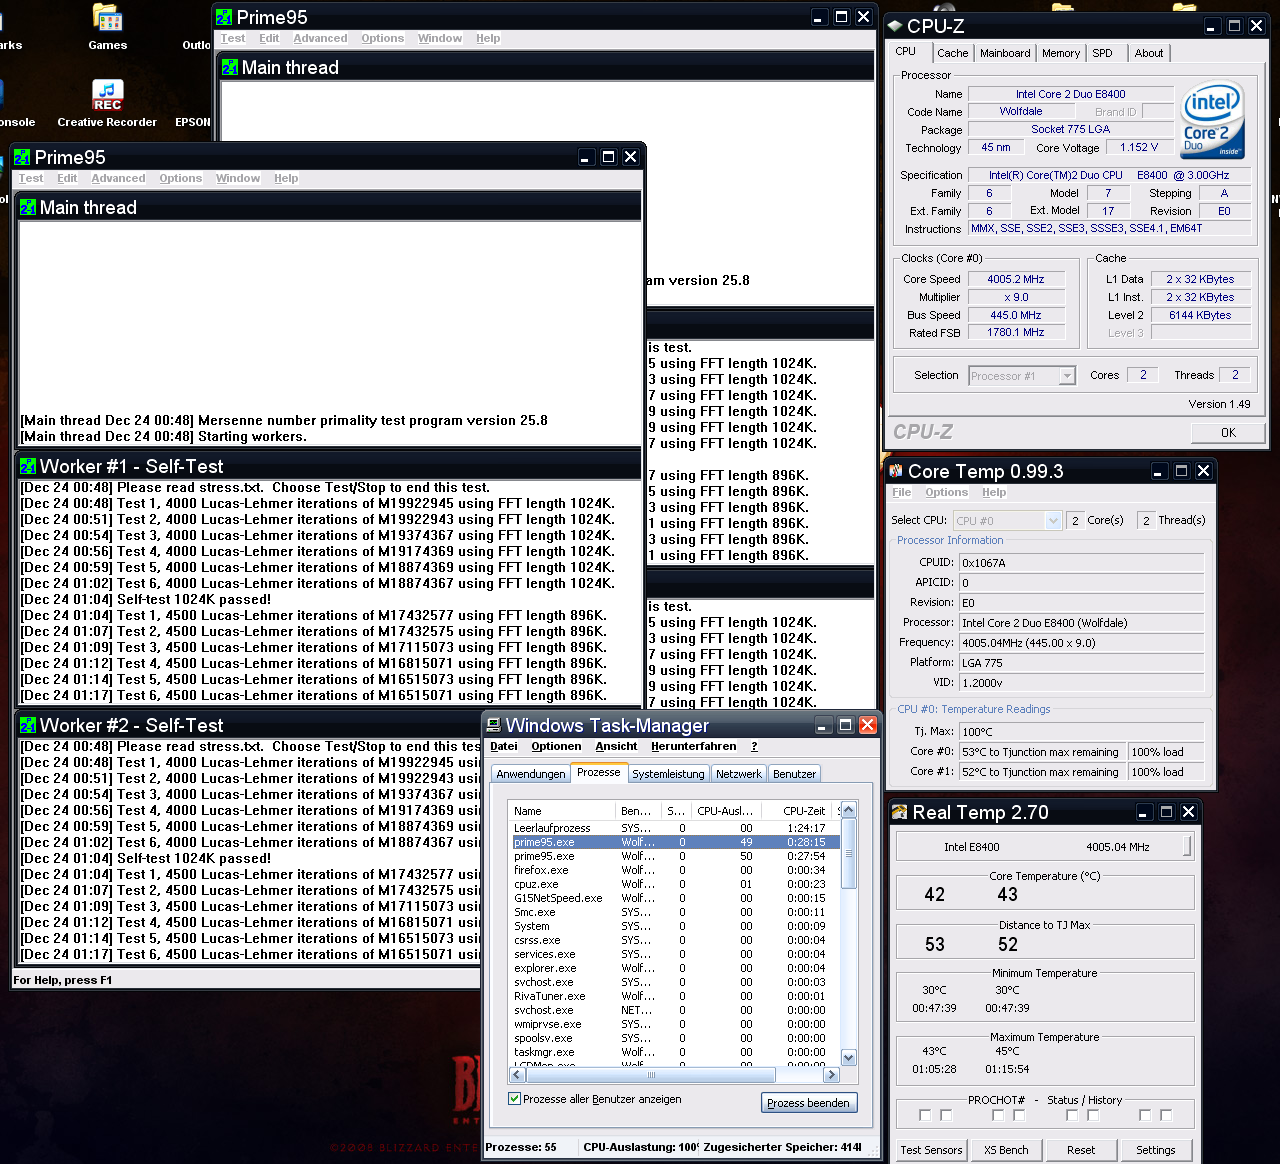Click the Real Temp title bar icon
Screen dimensions: 1280x1164
click(899, 812)
